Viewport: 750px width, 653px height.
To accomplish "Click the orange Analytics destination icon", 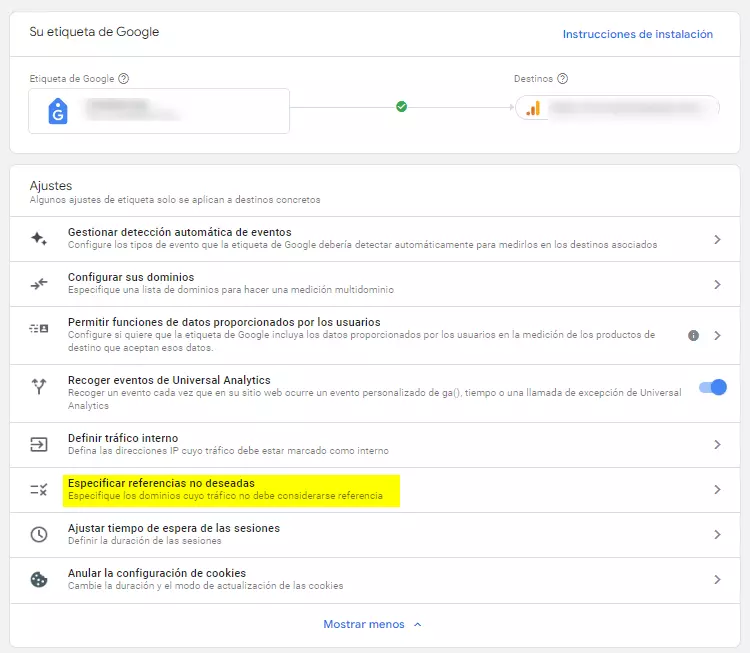I will coord(533,108).
